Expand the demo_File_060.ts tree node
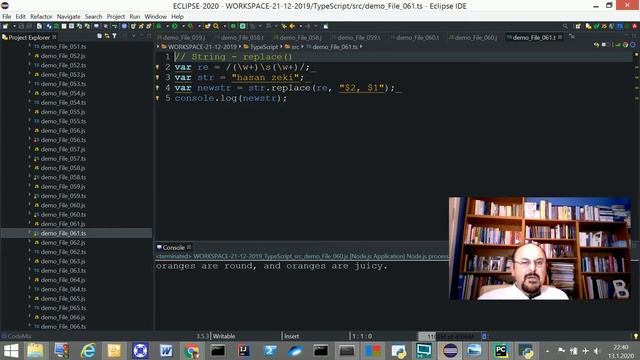The width and height of the screenshot is (640, 360). (x=30, y=214)
